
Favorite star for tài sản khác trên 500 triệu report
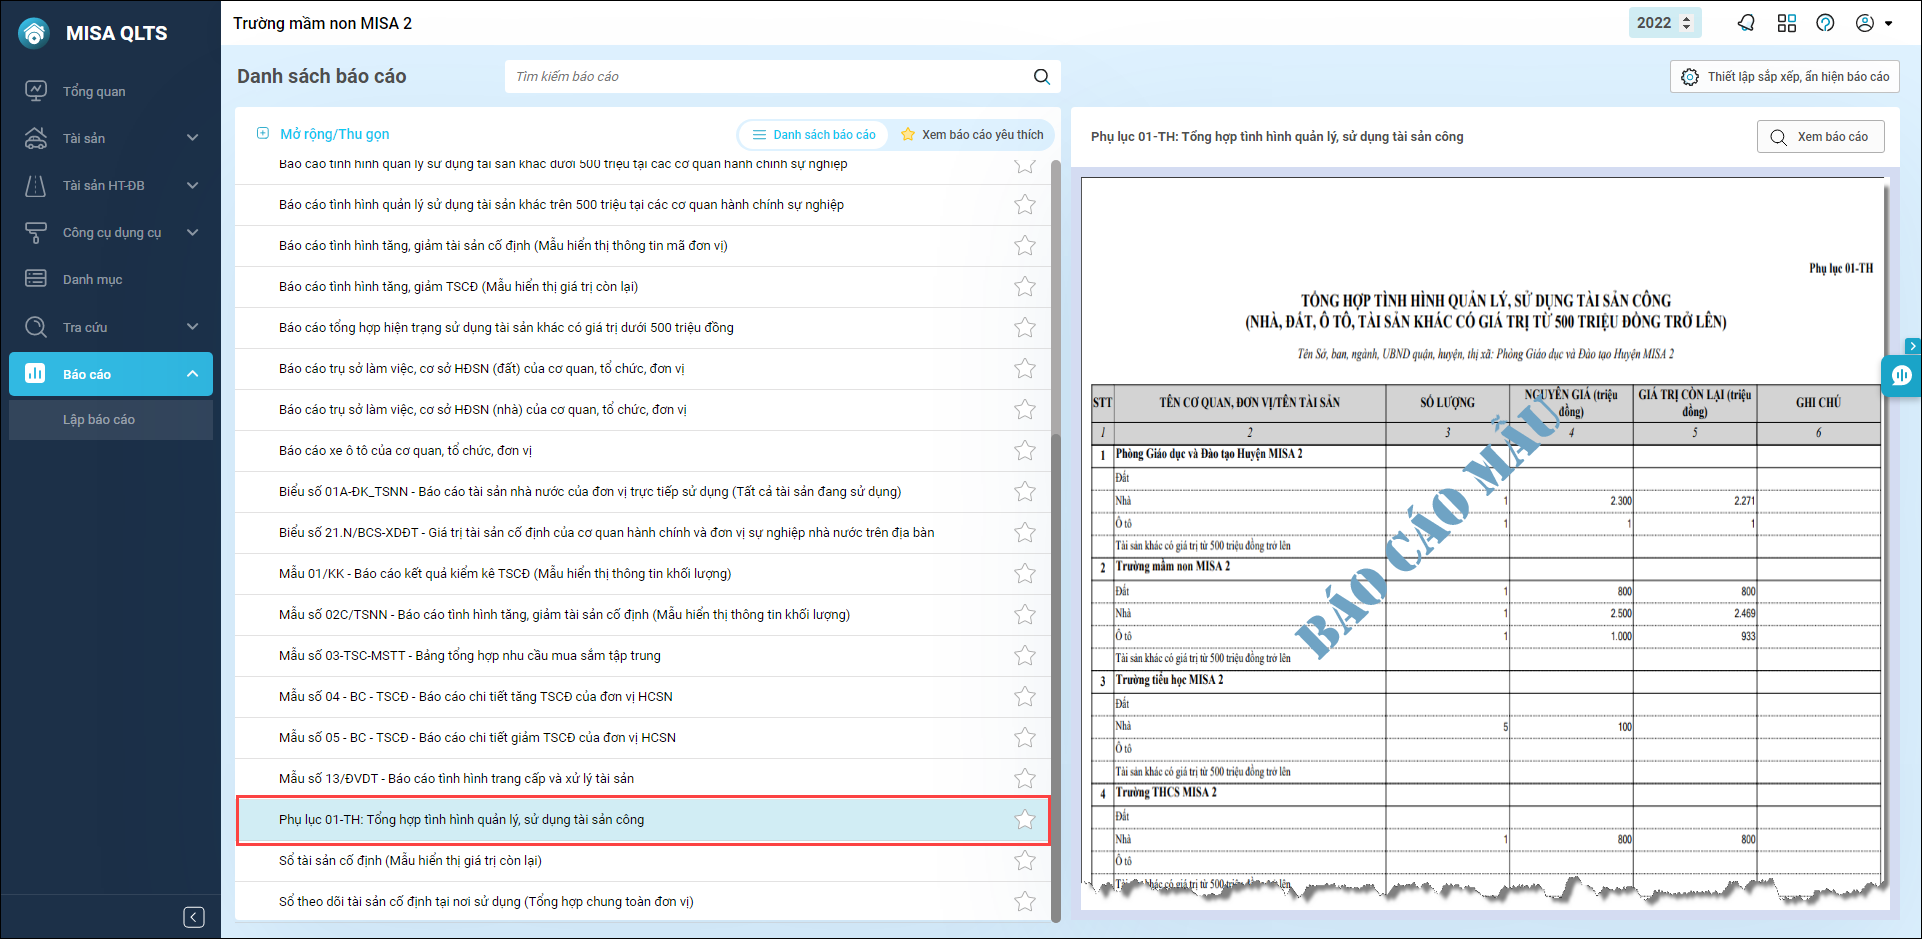tap(1025, 205)
